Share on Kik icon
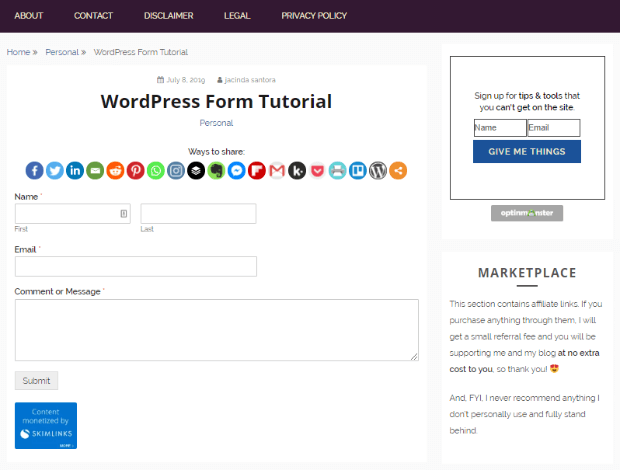This screenshot has height=470, width=620. [x=297, y=171]
